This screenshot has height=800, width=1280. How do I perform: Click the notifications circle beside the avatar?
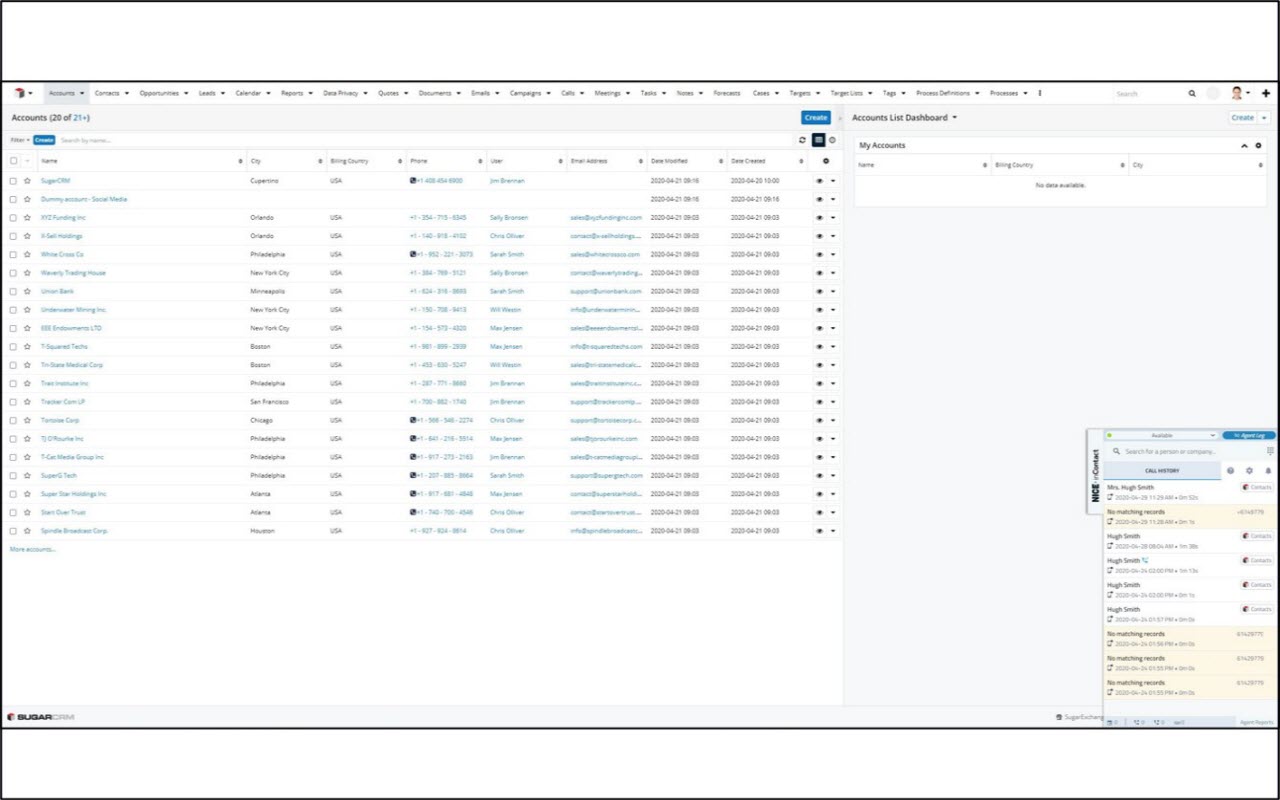click(1213, 93)
